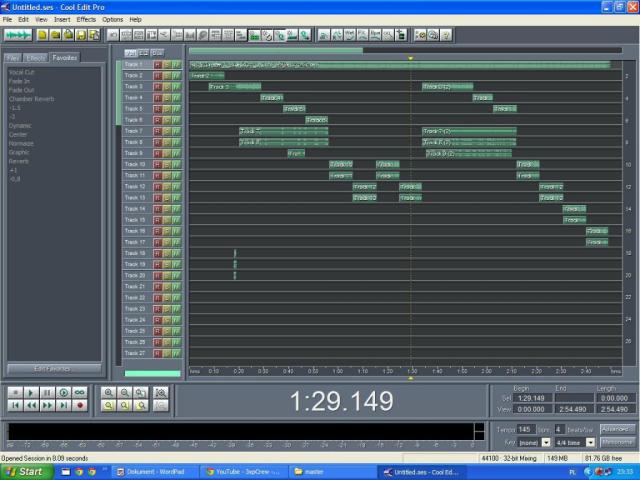Click the Track 1 name label

pos(133,64)
